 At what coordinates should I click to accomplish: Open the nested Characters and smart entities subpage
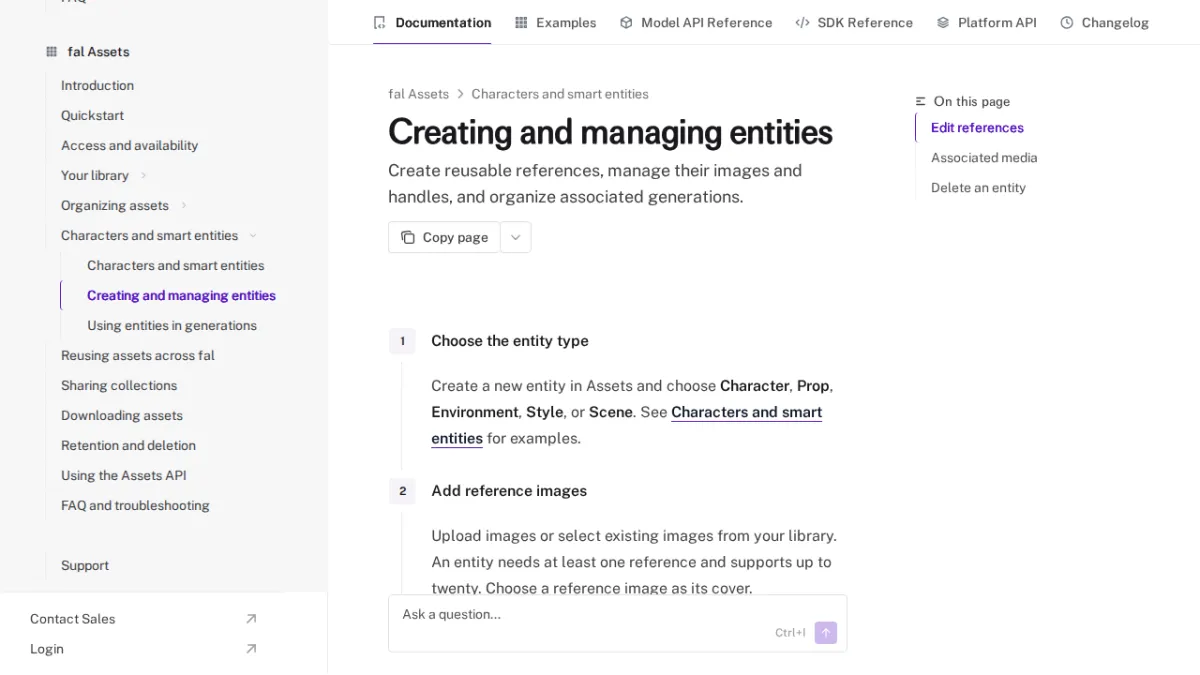tap(176, 266)
